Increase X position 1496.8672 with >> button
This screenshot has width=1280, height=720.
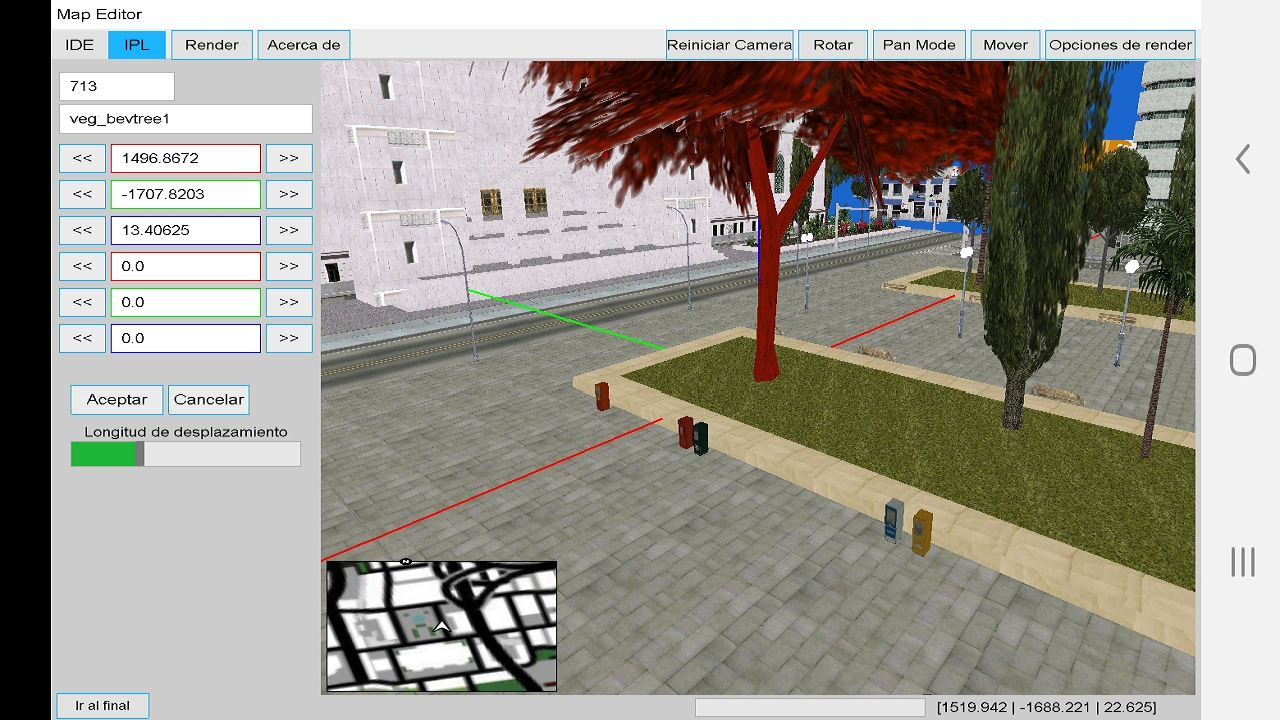pos(289,158)
